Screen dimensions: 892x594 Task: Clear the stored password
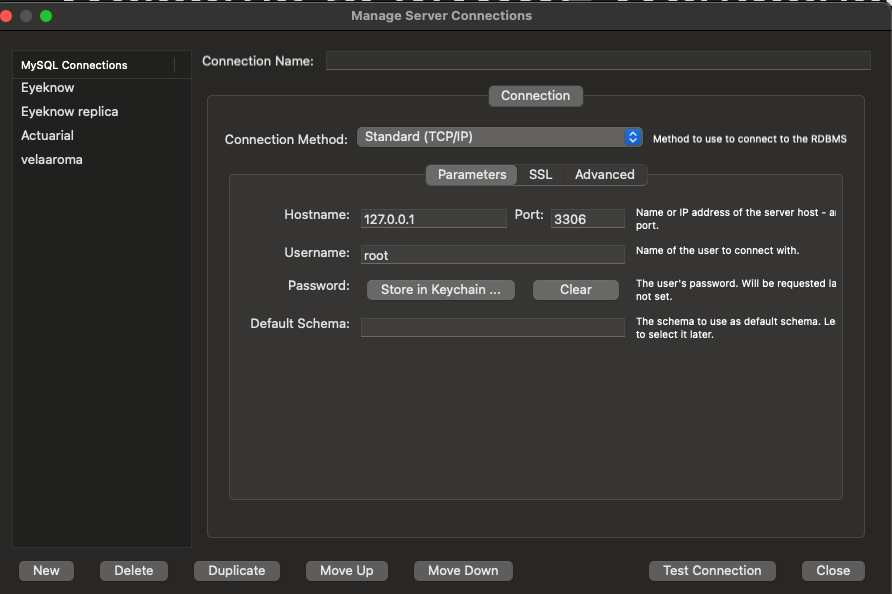[x=575, y=289]
